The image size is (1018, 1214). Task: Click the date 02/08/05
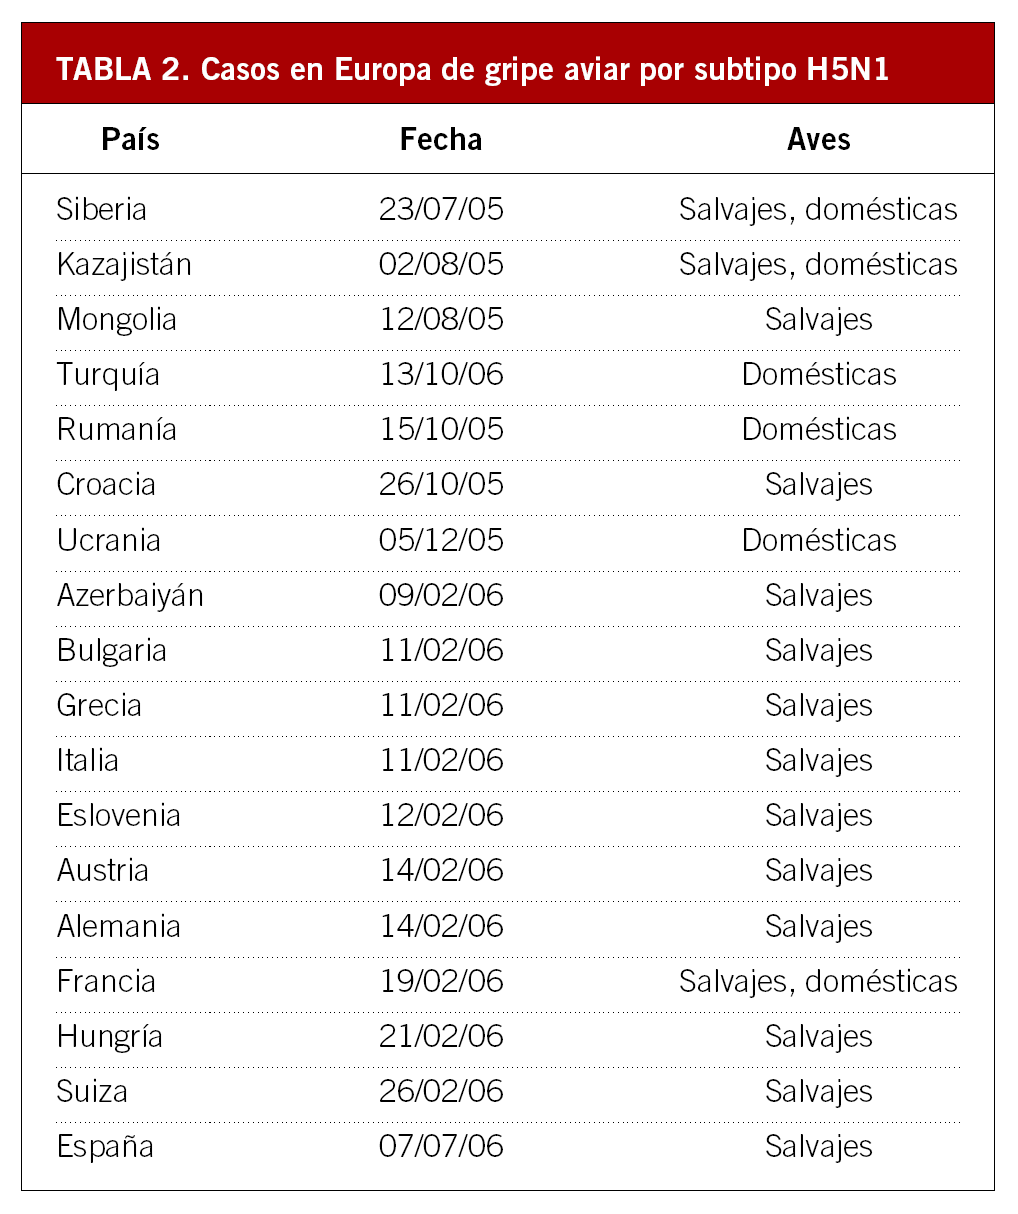click(441, 264)
